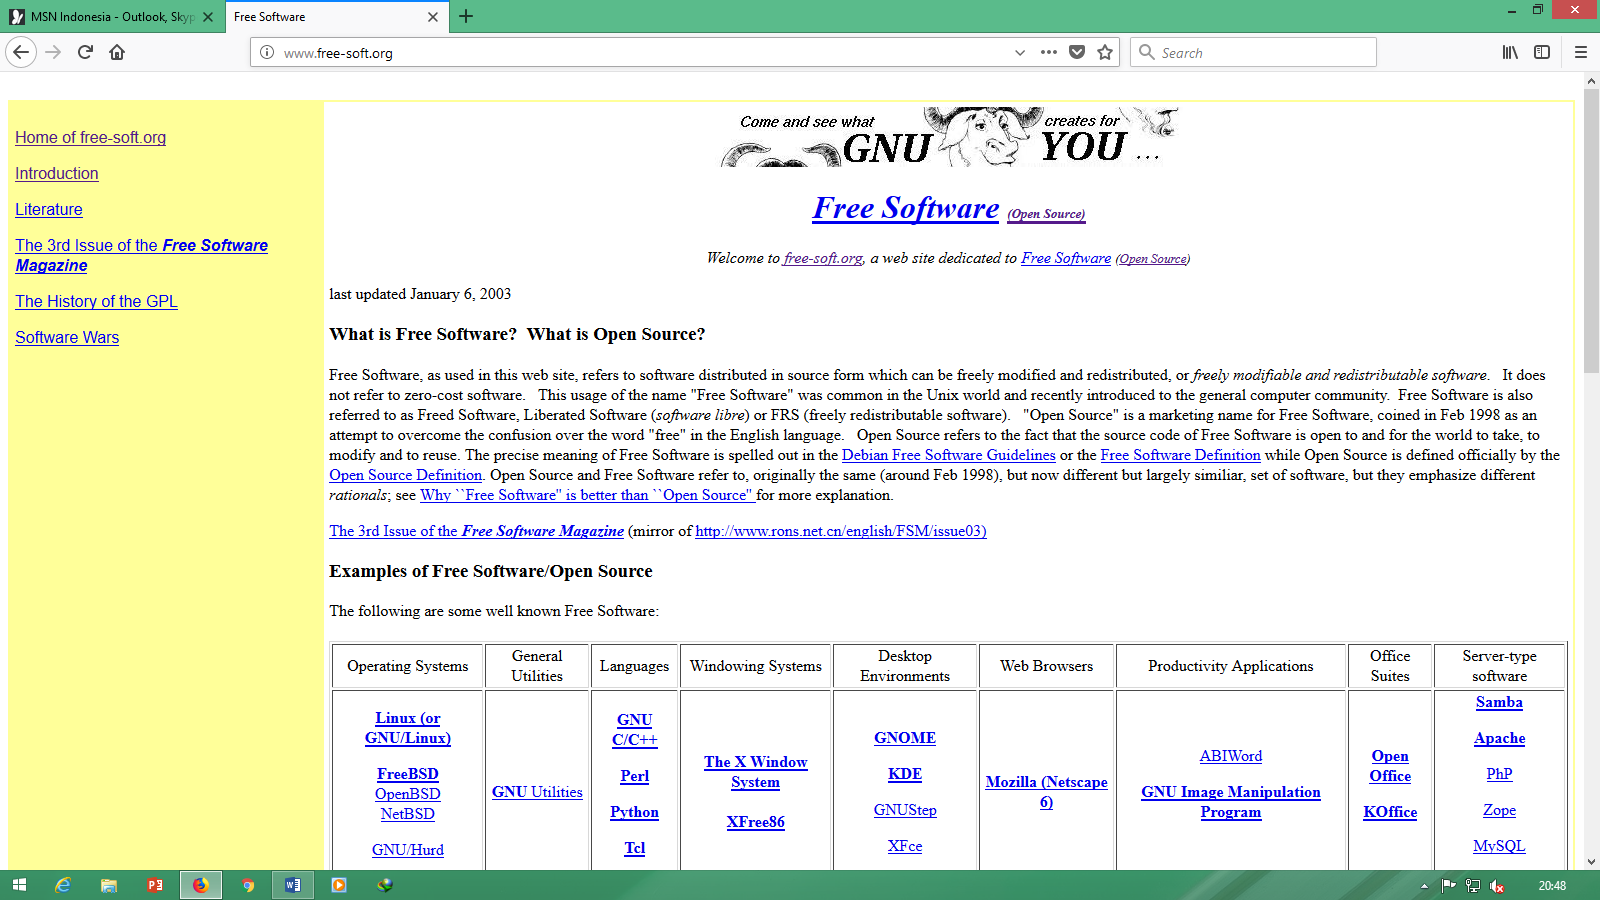Click the scrollbar down arrow
The height and width of the screenshot is (900, 1600).
pyautogui.click(x=1590, y=861)
